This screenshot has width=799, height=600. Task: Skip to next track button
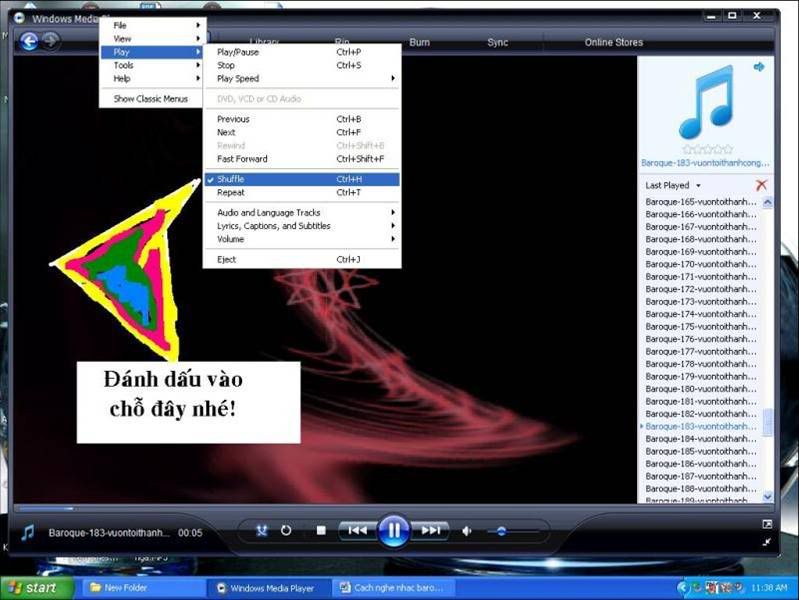[x=431, y=531]
